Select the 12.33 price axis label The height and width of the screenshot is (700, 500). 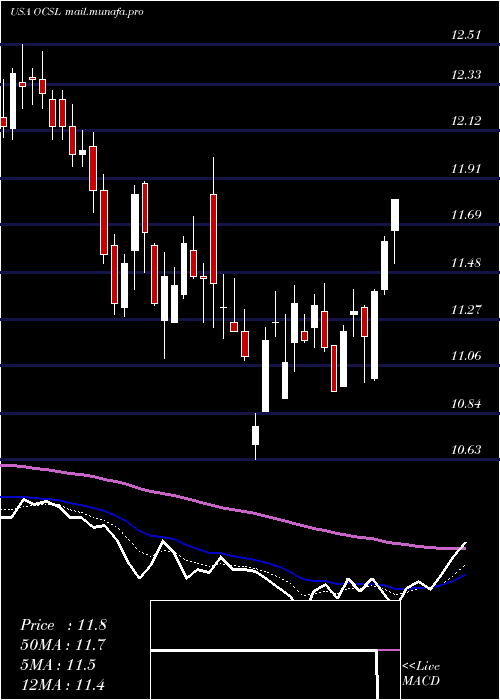click(466, 75)
